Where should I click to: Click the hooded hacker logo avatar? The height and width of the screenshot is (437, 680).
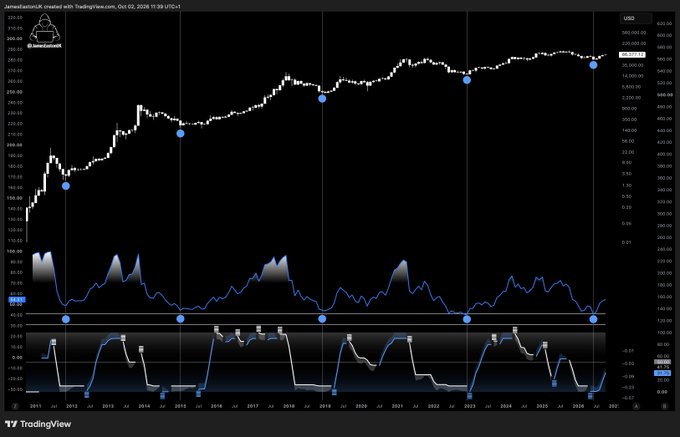(44, 28)
